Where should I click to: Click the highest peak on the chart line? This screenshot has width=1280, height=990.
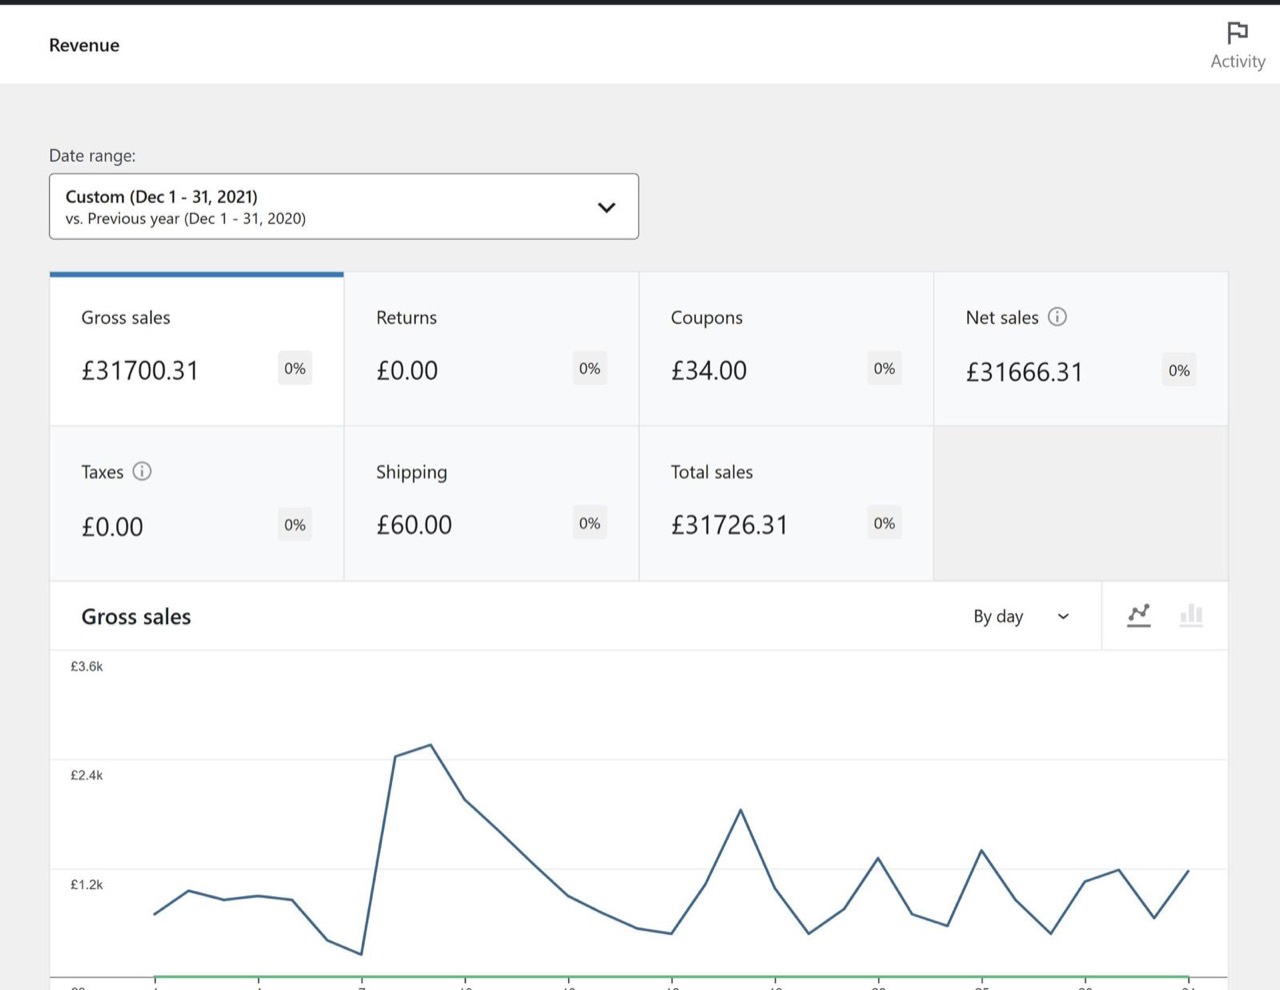pos(430,745)
